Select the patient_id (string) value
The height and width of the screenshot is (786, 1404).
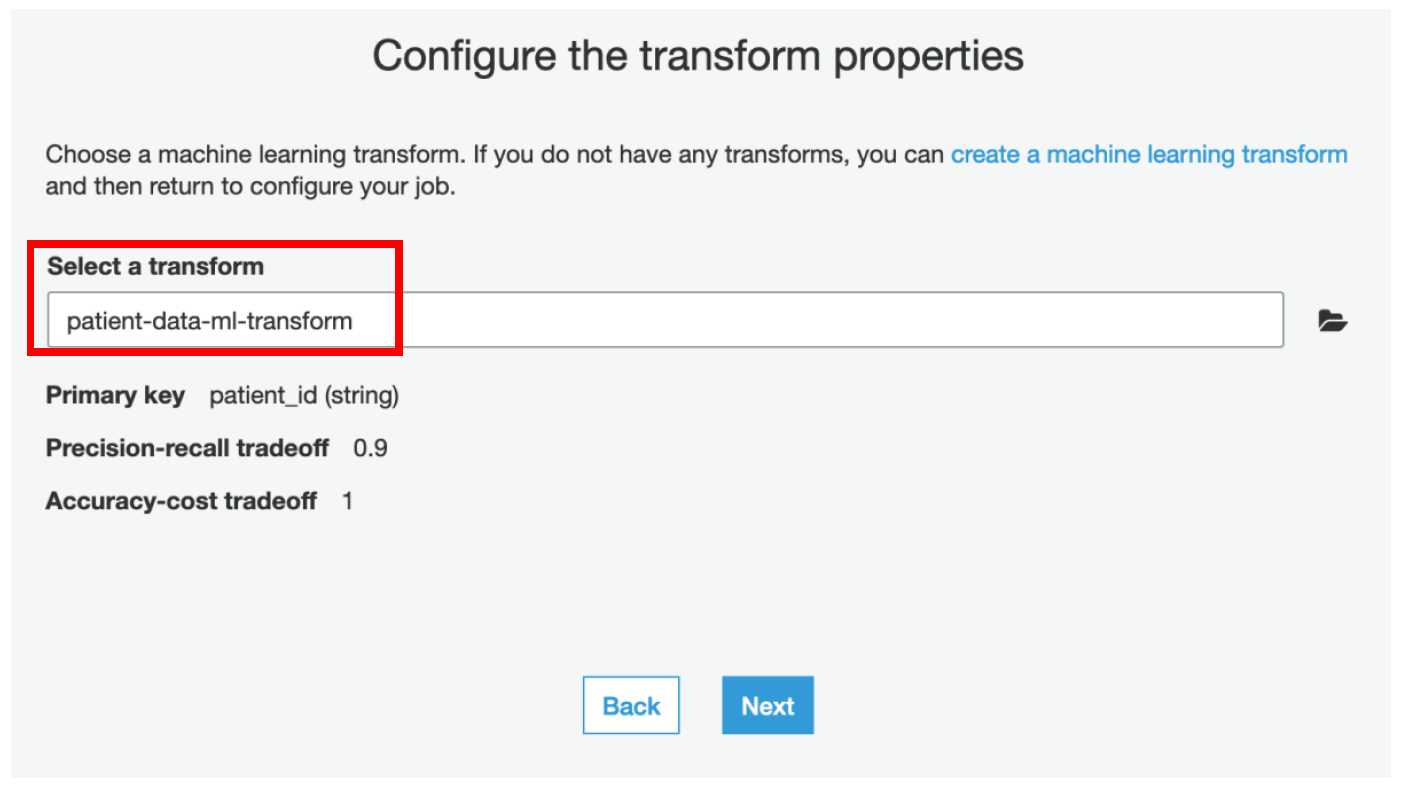pos(304,396)
